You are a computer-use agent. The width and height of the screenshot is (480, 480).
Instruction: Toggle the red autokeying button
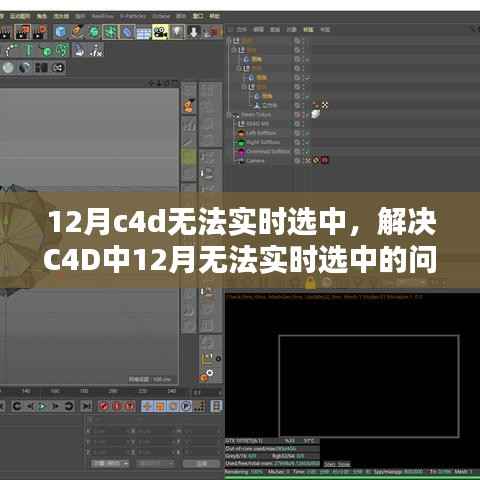(x=117, y=406)
